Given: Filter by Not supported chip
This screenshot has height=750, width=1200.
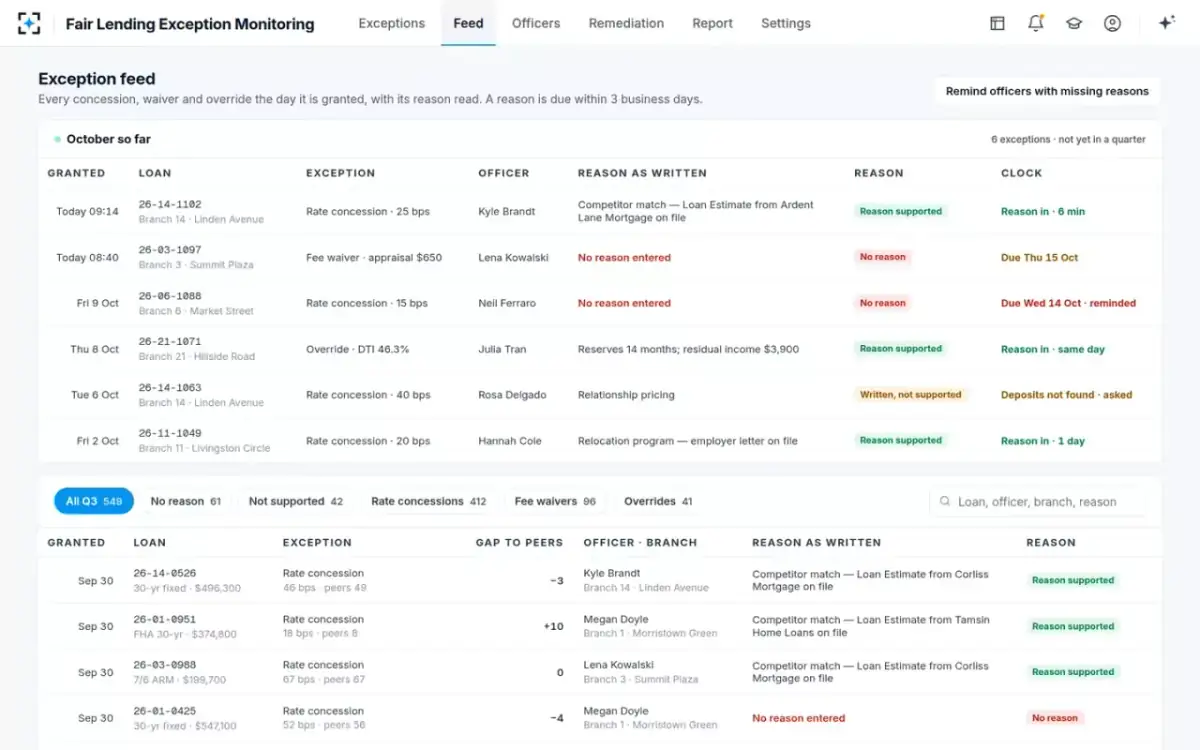Looking at the screenshot, I should coord(296,502).
